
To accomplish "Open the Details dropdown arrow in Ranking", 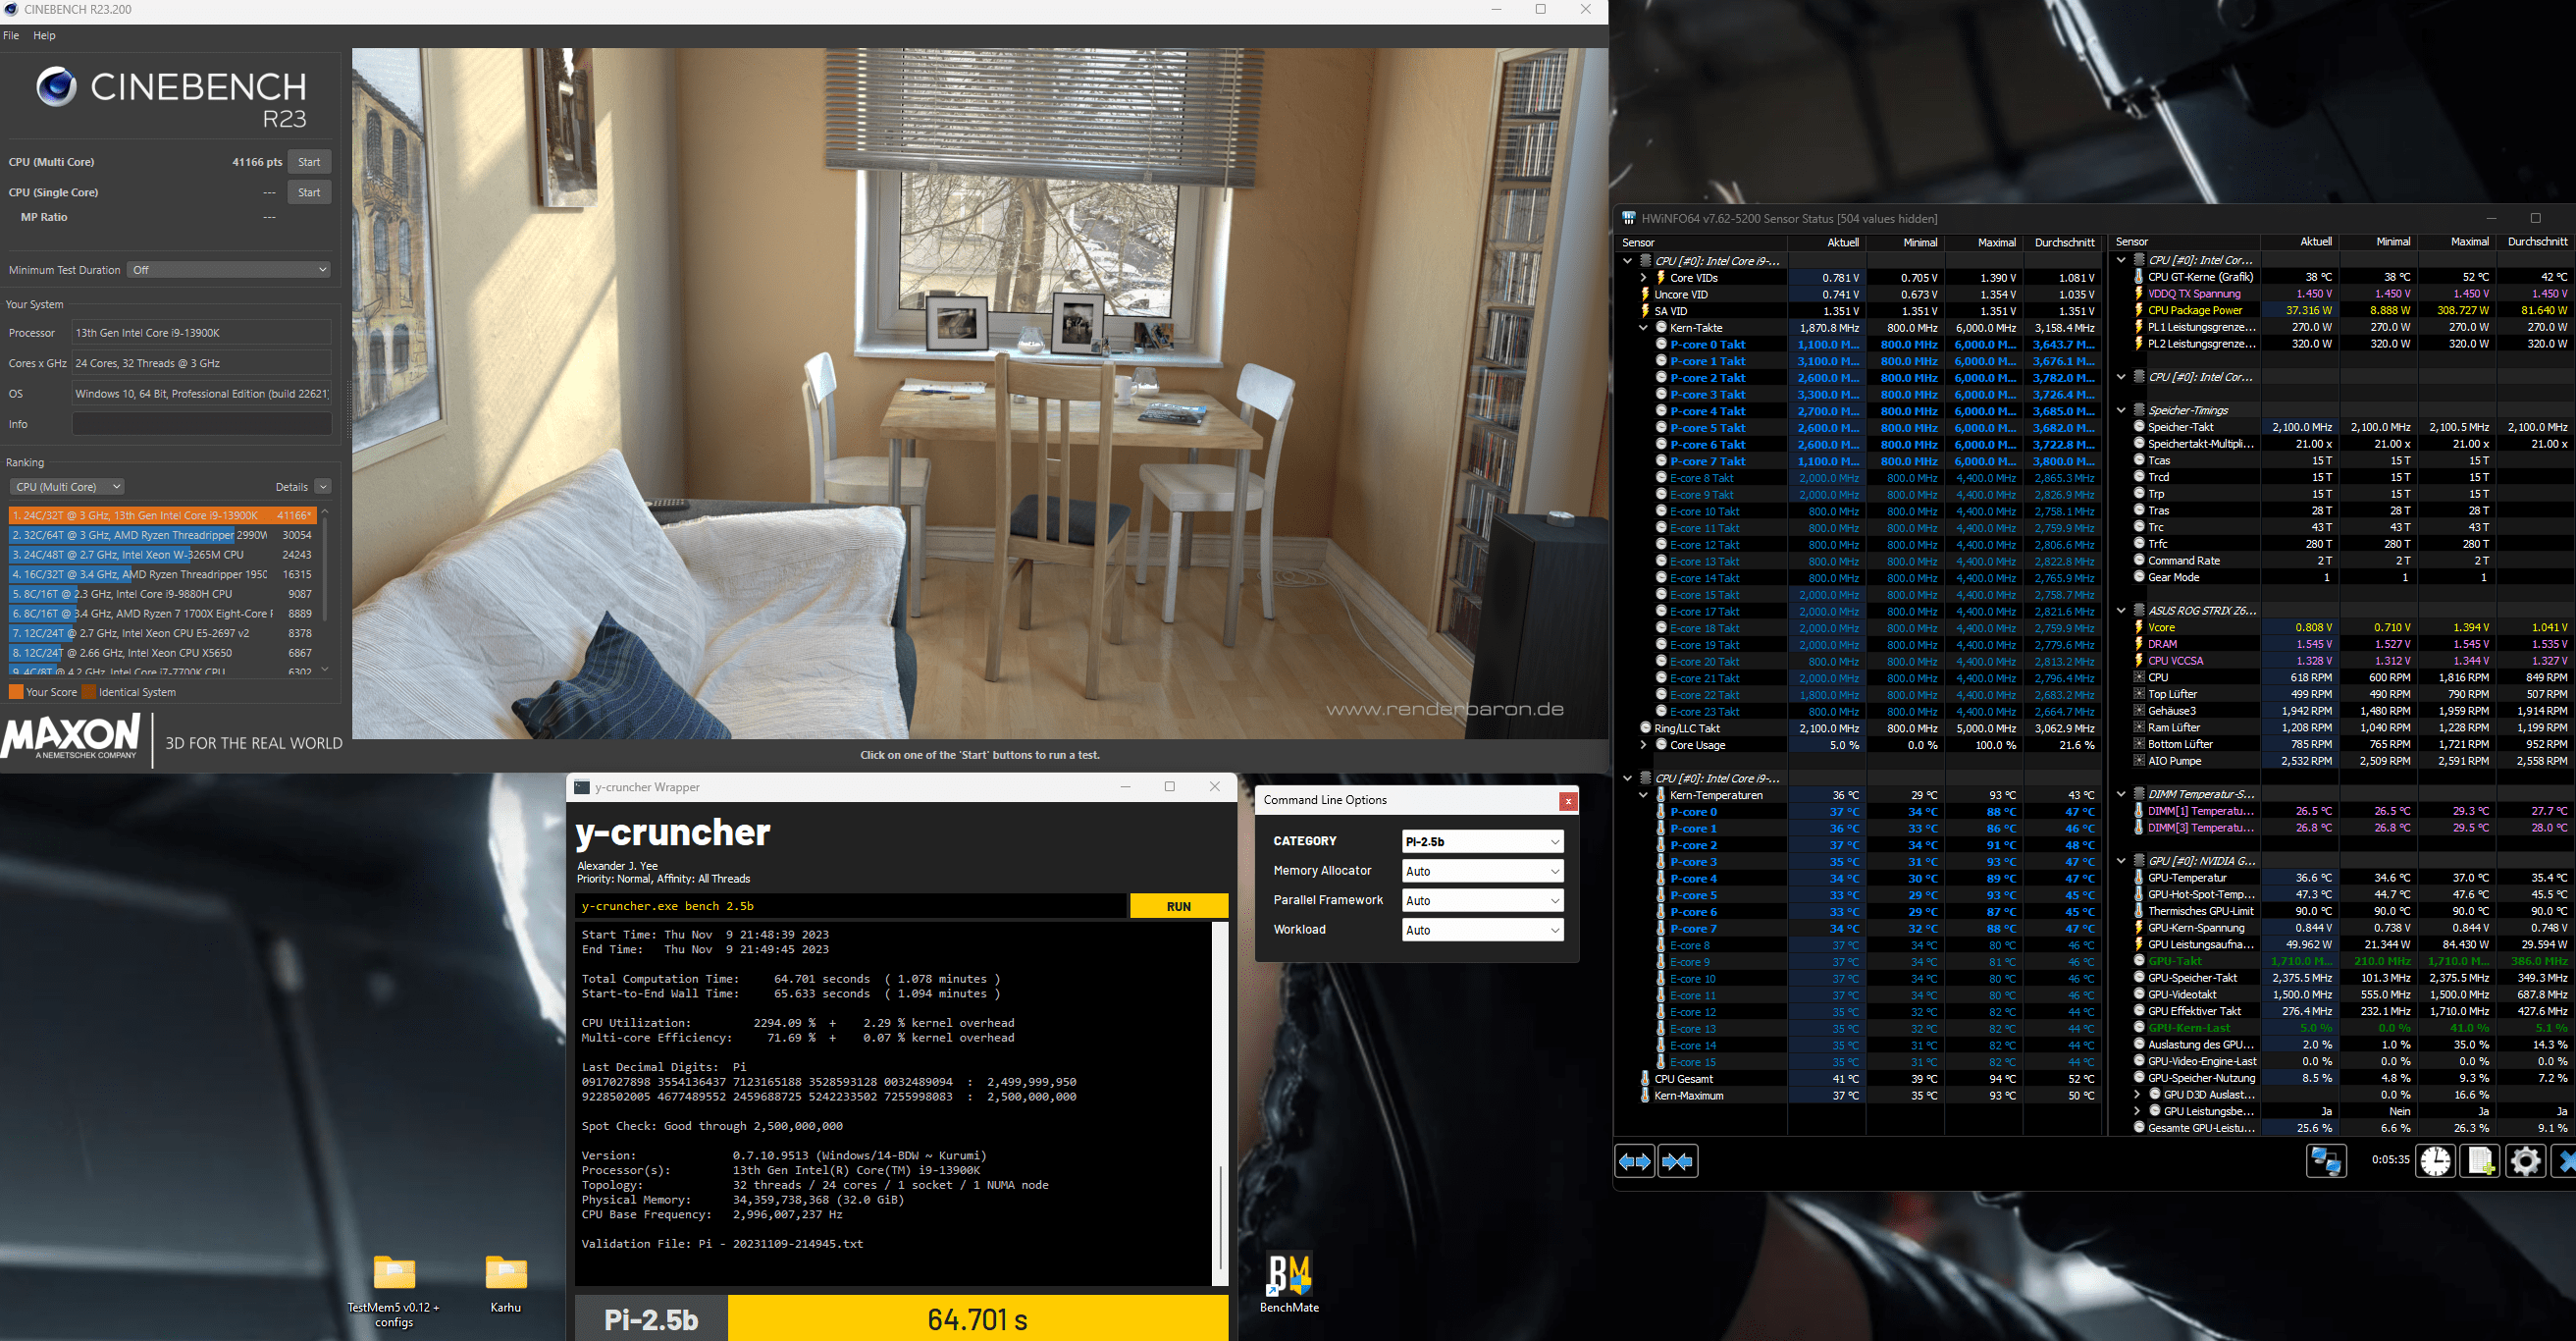I will pos(323,487).
